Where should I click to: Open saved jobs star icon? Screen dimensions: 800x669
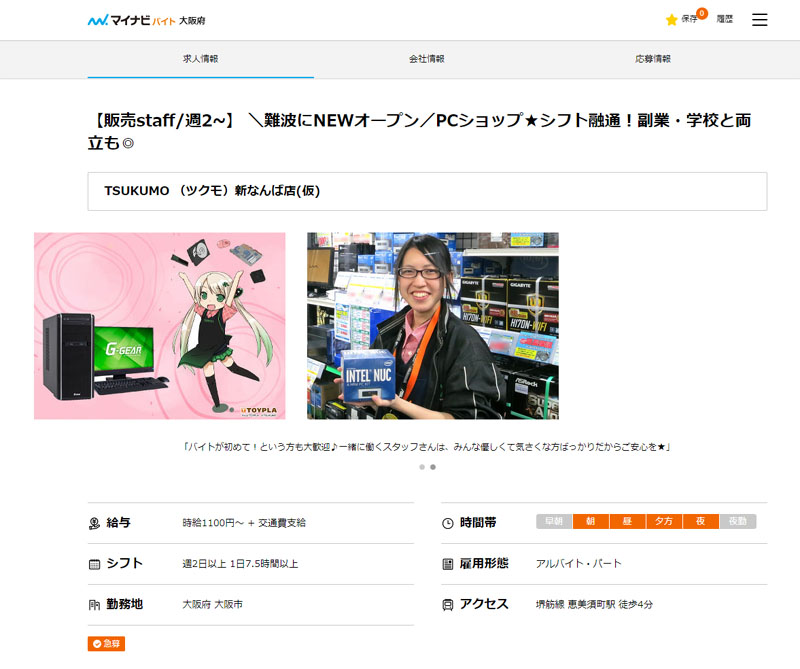(671, 20)
